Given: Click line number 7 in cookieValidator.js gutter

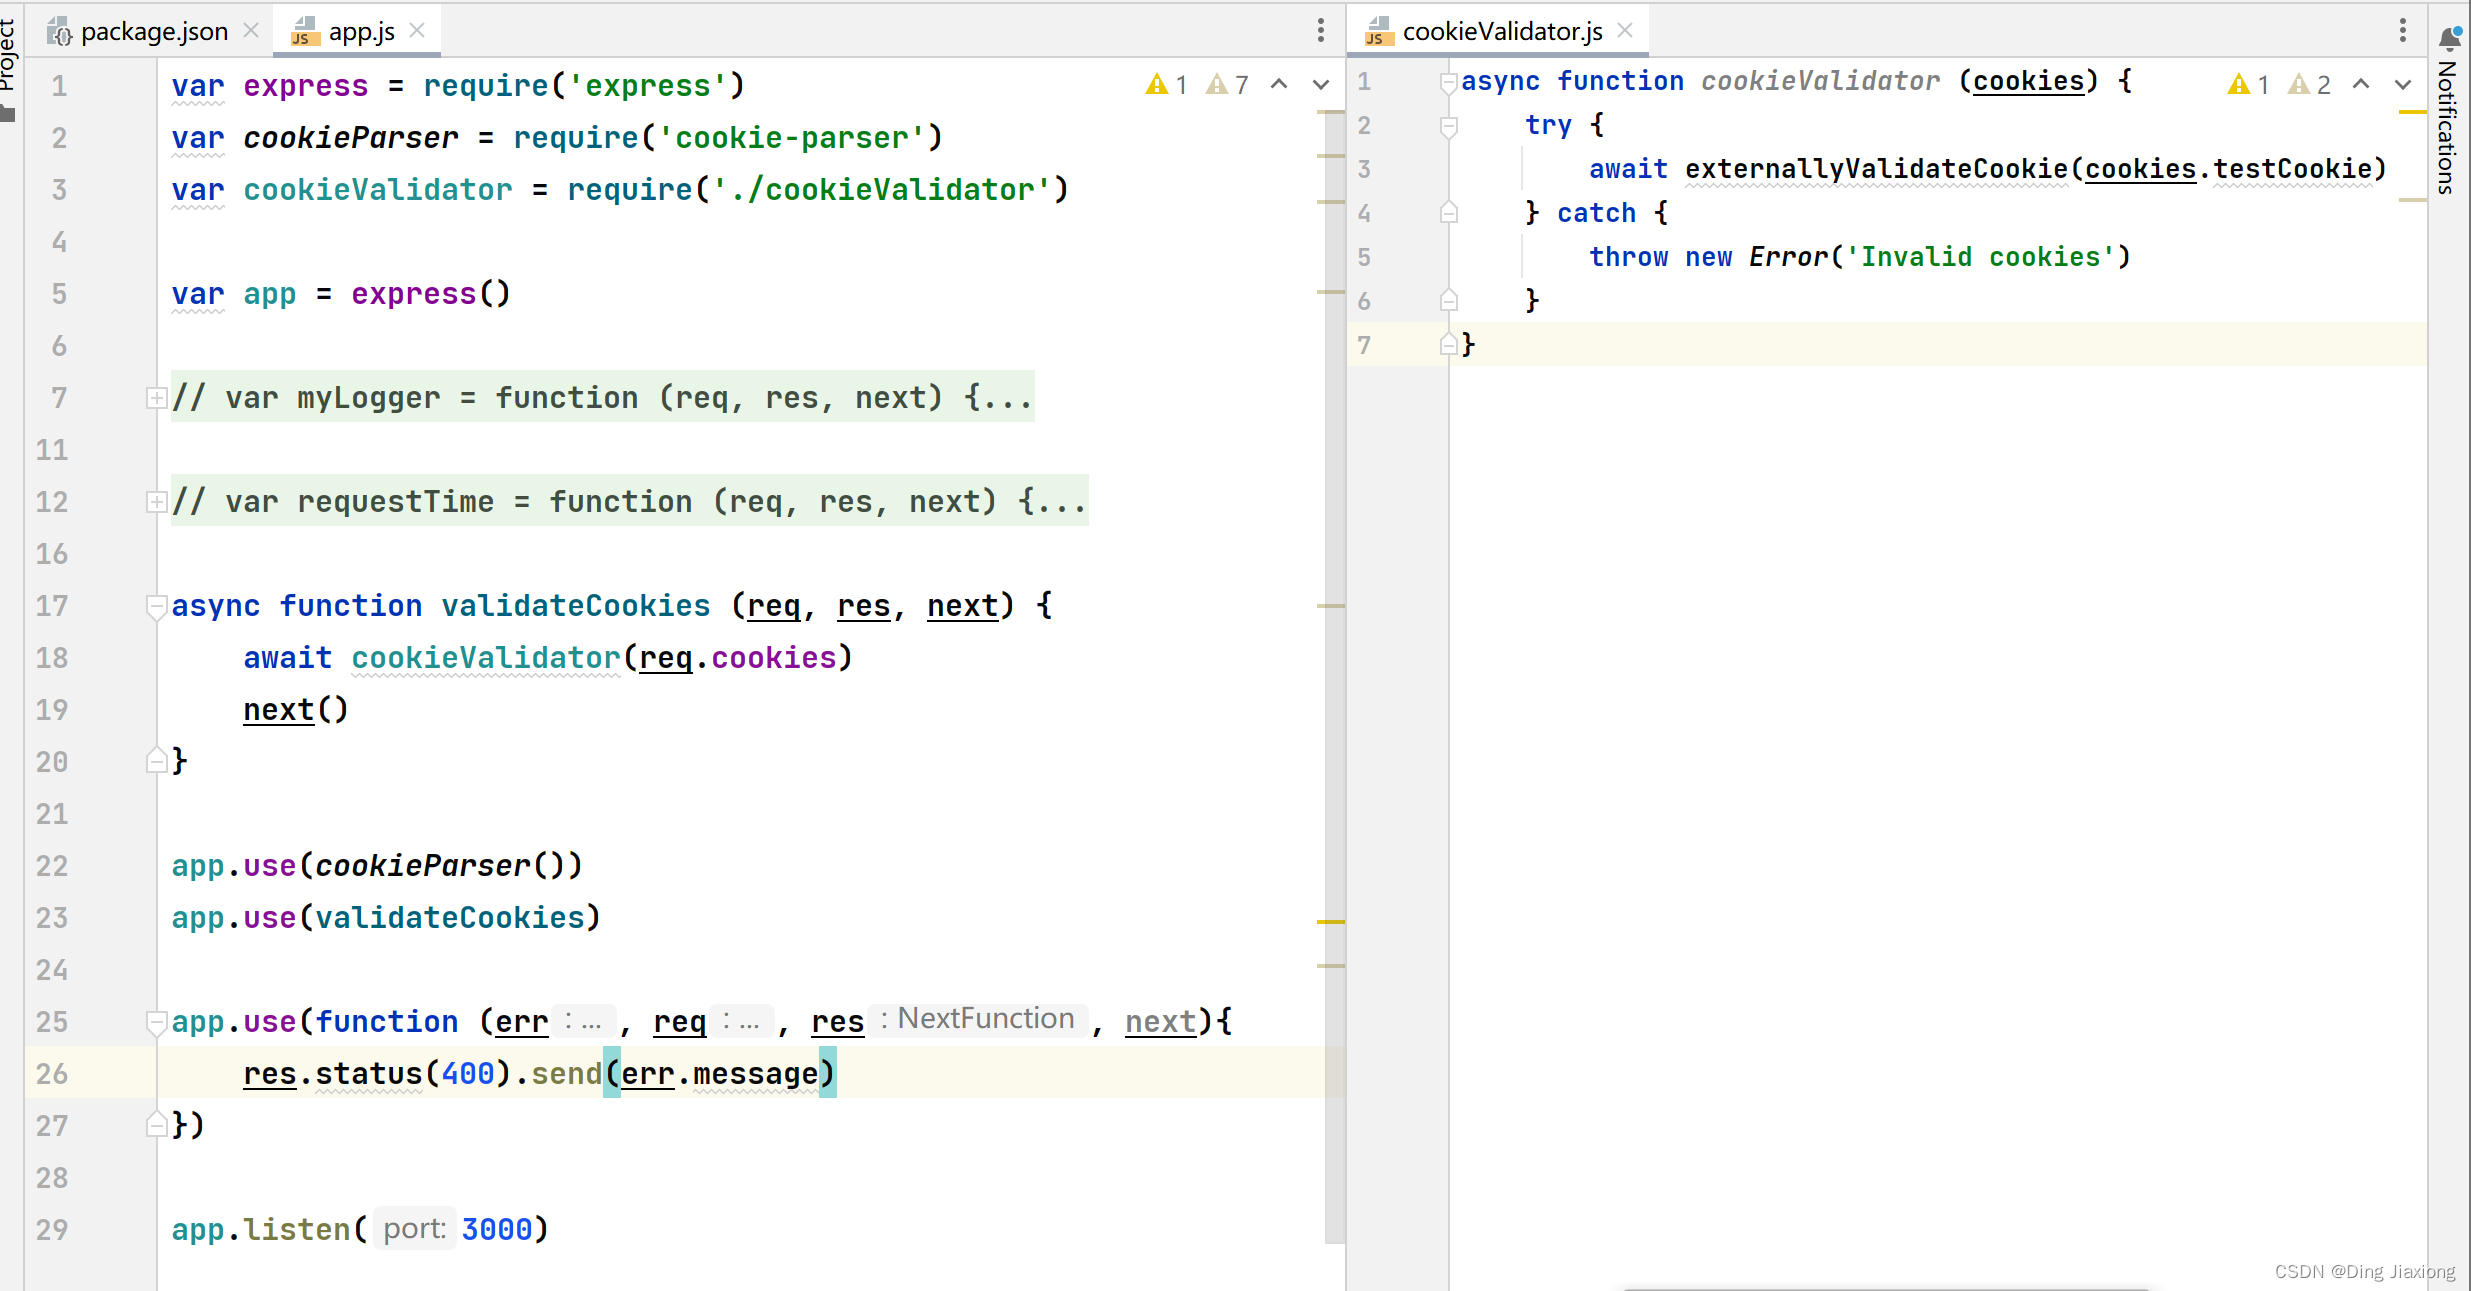Looking at the screenshot, I should tap(1364, 345).
